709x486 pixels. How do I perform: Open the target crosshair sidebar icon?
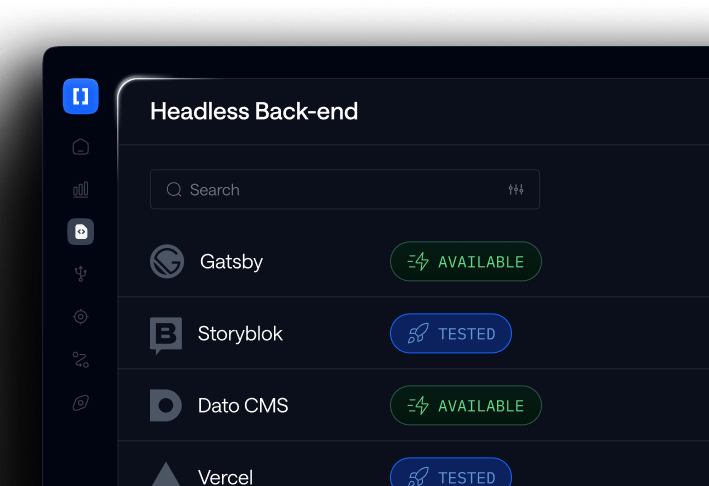(80, 316)
